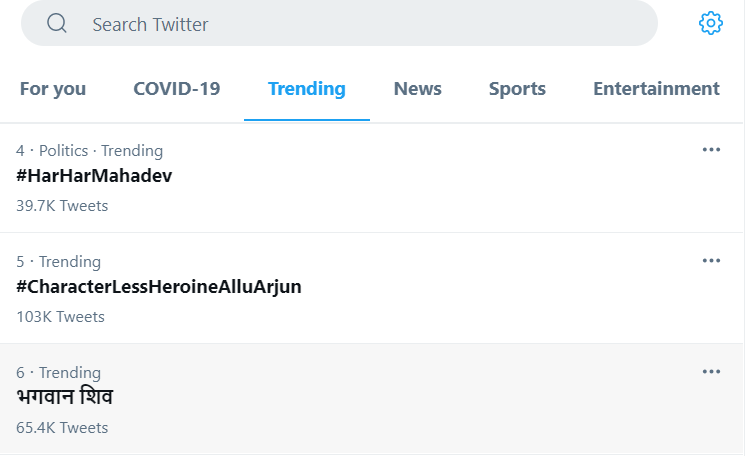Open the #CharacterLessHeroineAlluArjun hashtag
Screen dimensions: 747x456
[x=159, y=287]
